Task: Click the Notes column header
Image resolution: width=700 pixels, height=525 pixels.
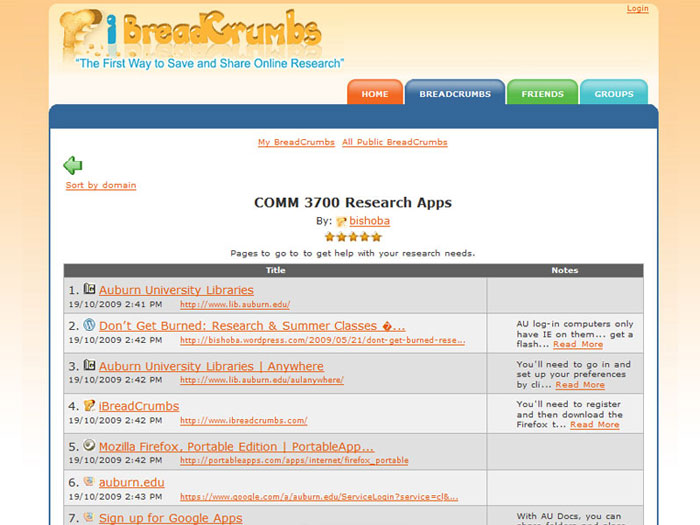Action: (x=565, y=270)
